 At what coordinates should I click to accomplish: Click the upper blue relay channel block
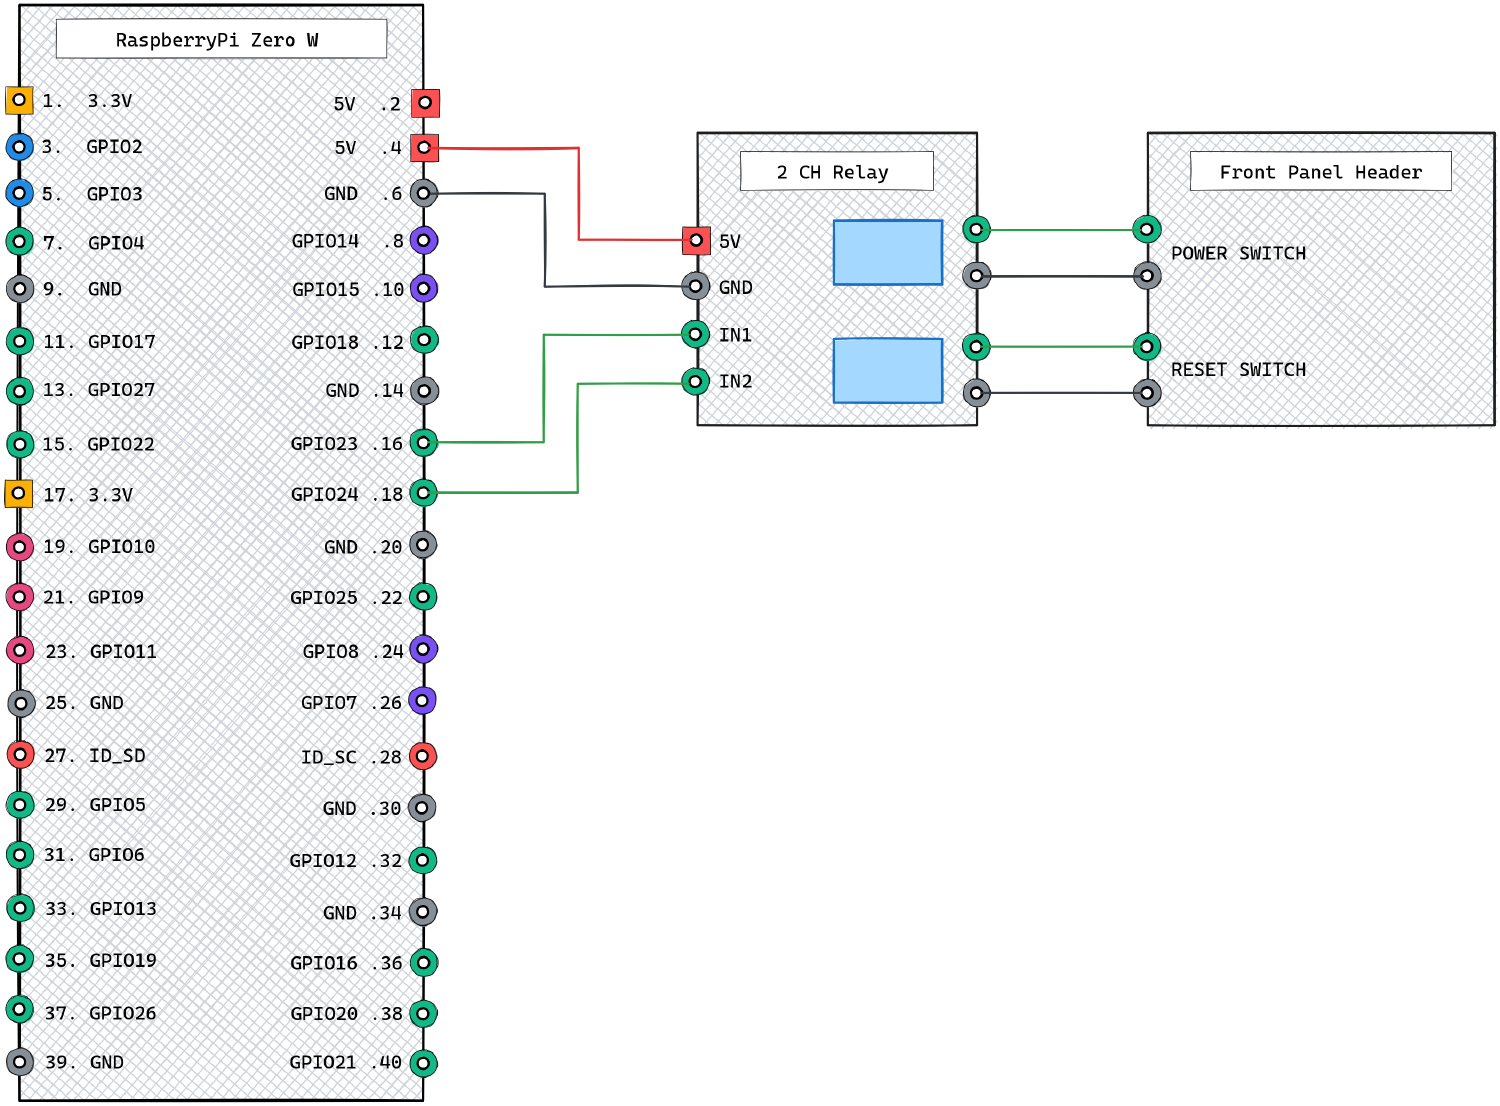click(x=887, y=253)
